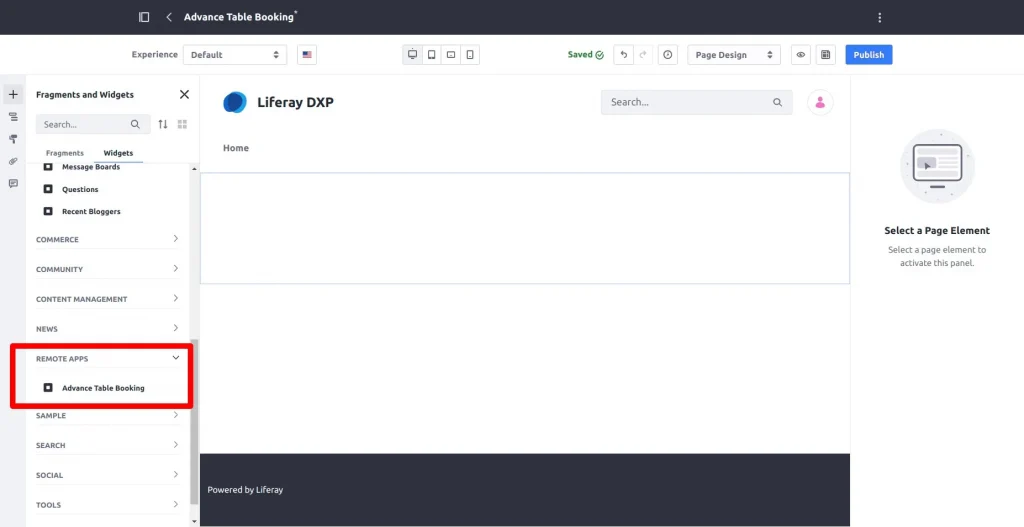Expand the News widget category
The height and width of the screenshot is (527, 1024).
tap(107, 328)
